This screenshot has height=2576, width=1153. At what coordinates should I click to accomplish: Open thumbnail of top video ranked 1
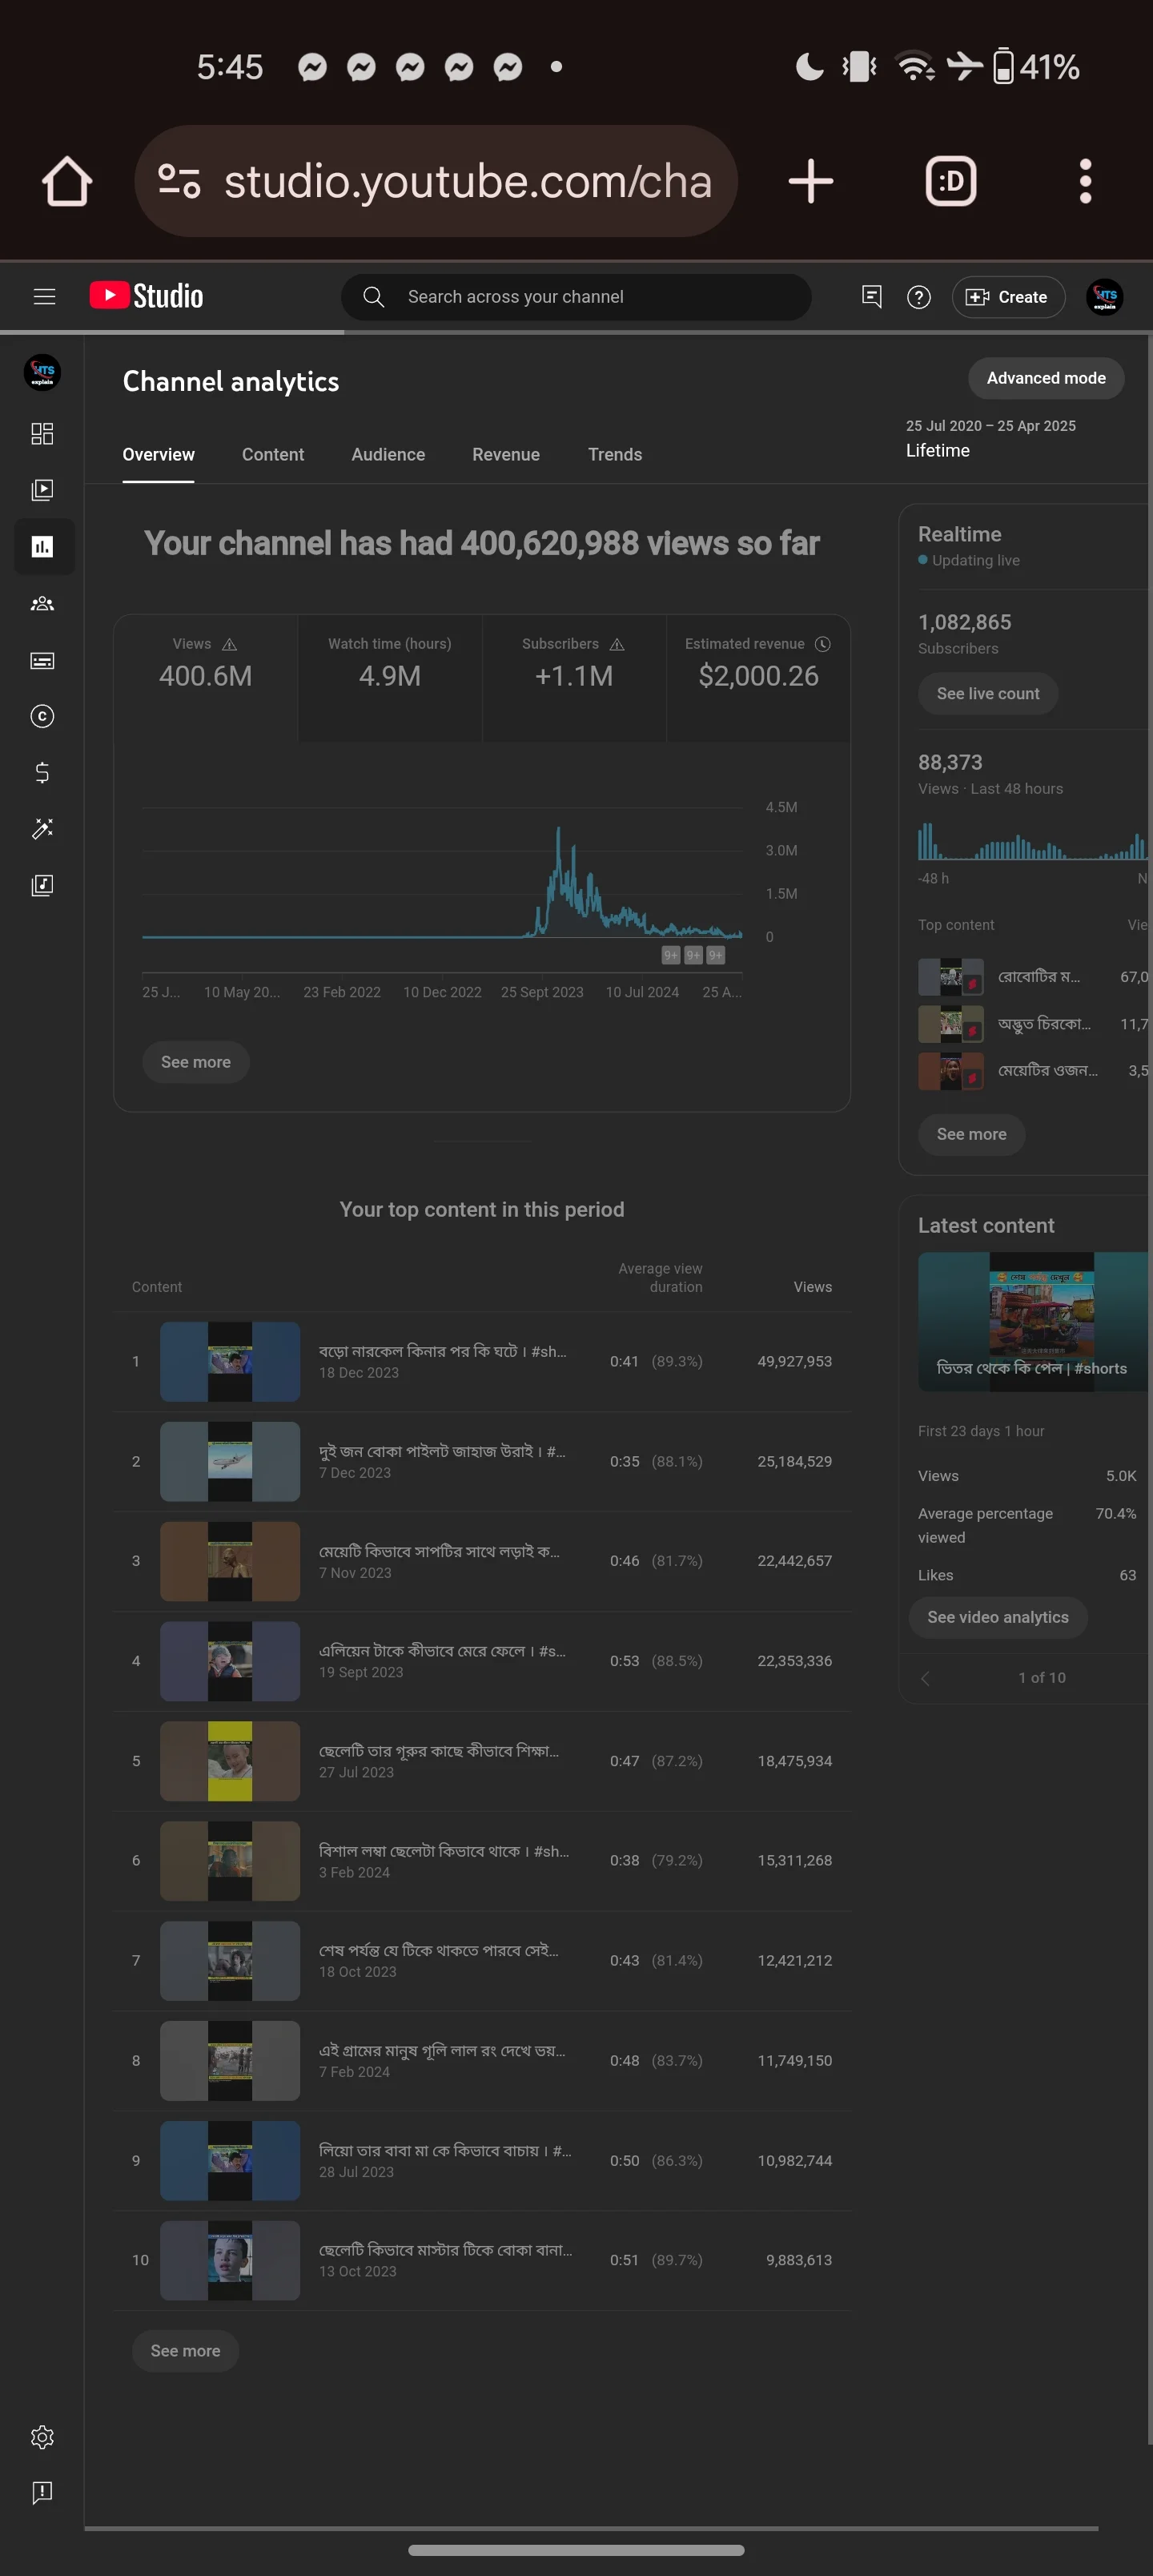point(230,1361)
